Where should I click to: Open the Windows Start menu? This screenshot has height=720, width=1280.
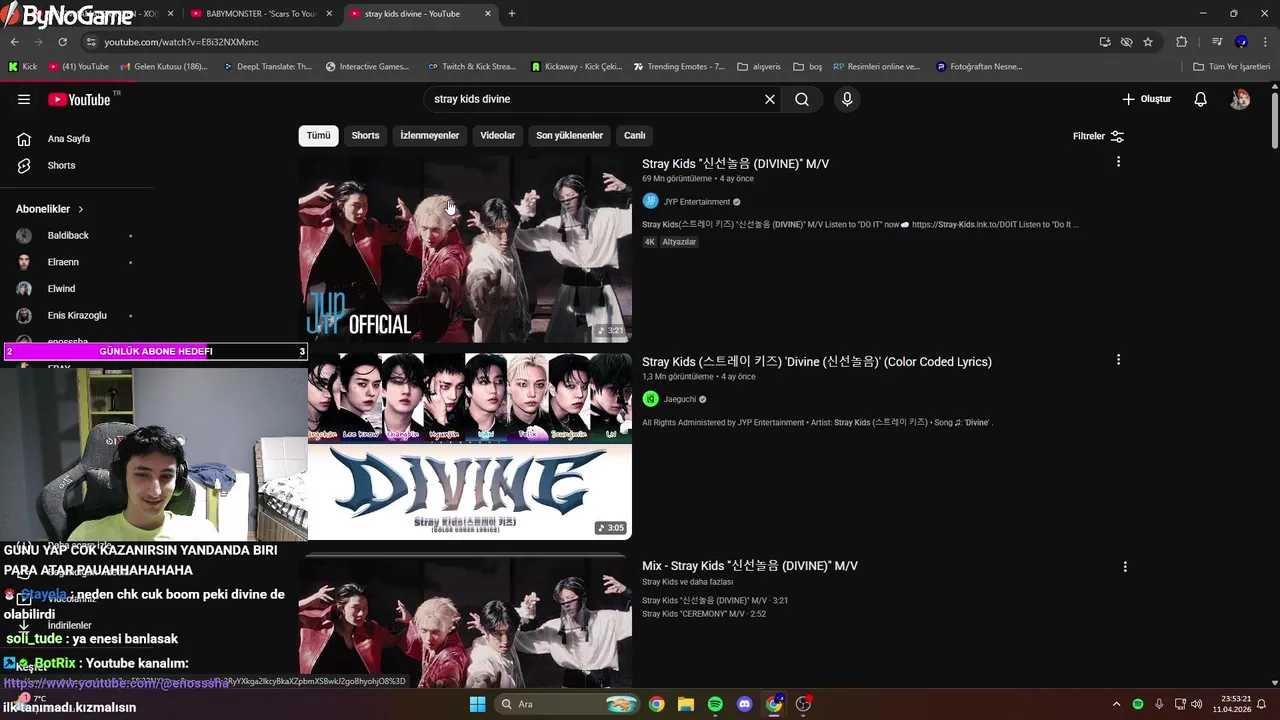tap(478, 704)
